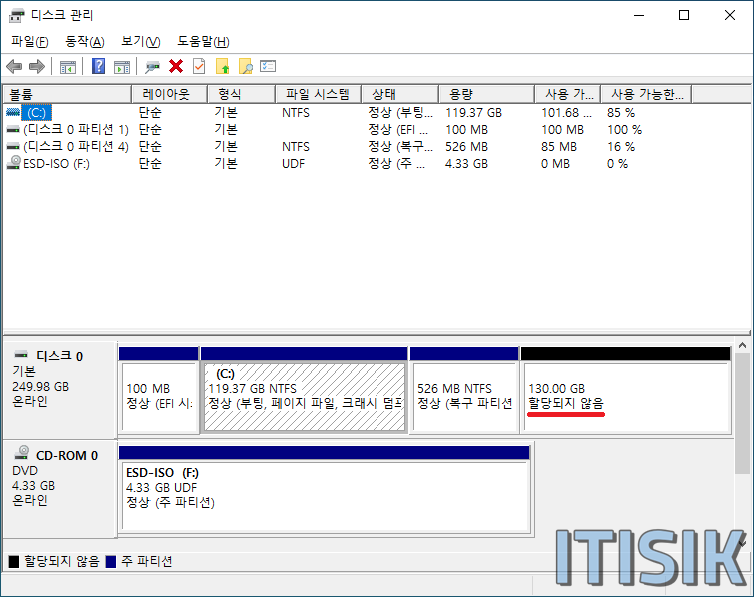Click the red X Delete icon
Viewport: 754px width, 597px height.
pyautogui.click(x=176, y=66)
